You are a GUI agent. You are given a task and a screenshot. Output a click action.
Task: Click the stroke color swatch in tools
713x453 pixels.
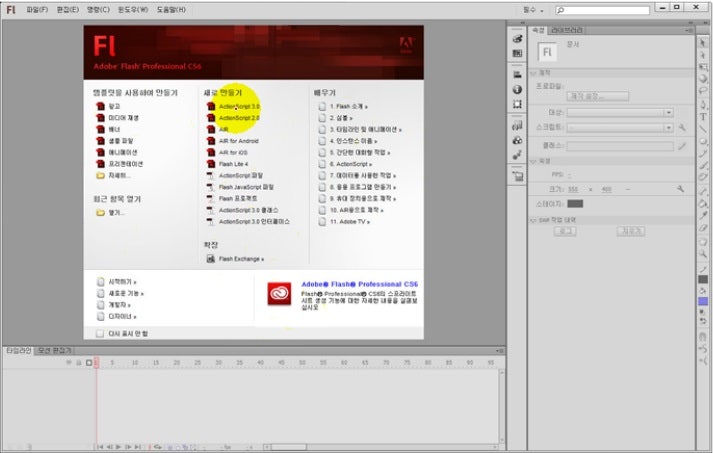click(703, 279)
